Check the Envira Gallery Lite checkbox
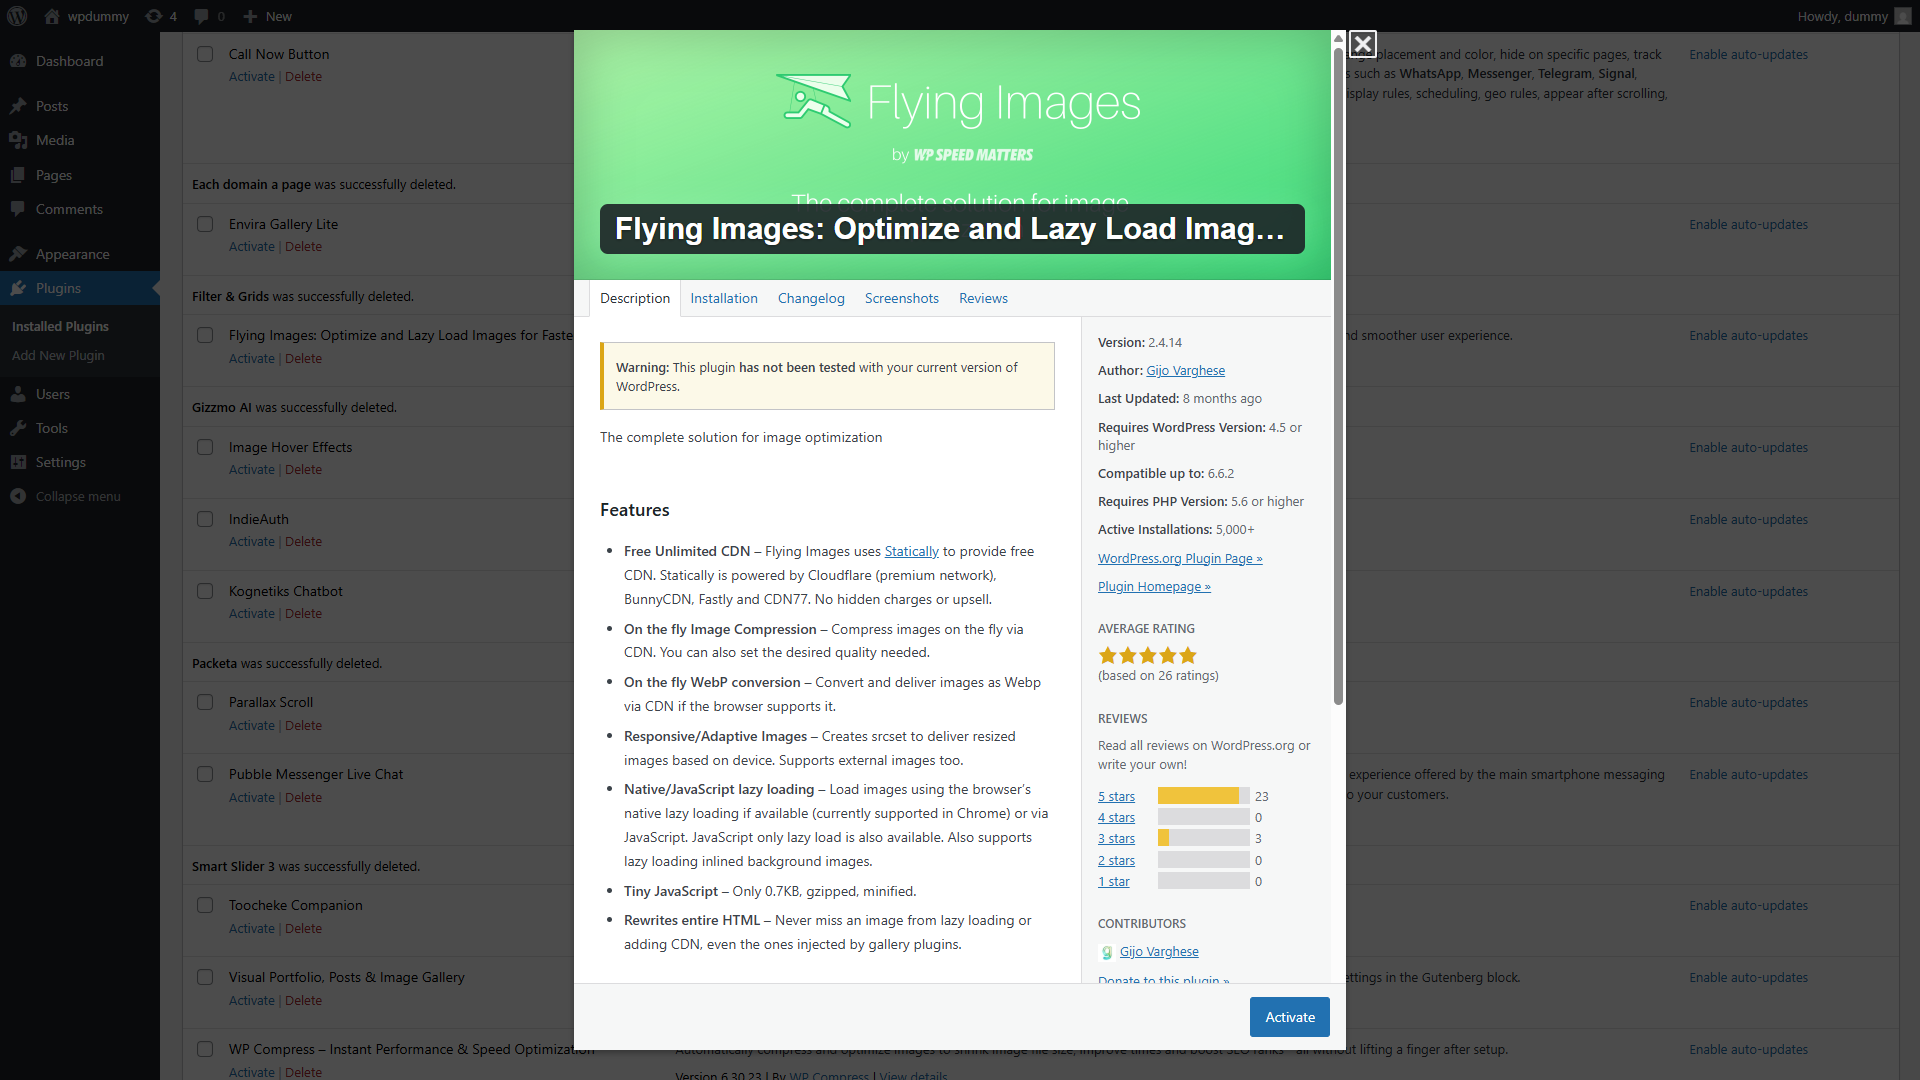 pyautogui.click(x=205, y=224)
